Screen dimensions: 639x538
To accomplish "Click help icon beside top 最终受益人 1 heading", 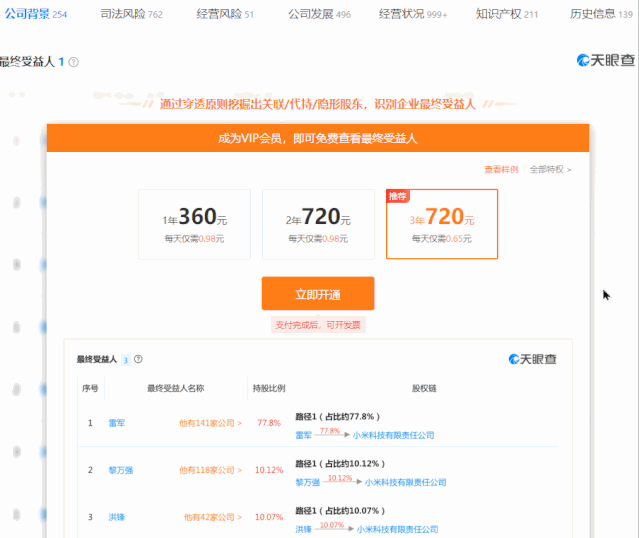I will [x=73, y=62].
